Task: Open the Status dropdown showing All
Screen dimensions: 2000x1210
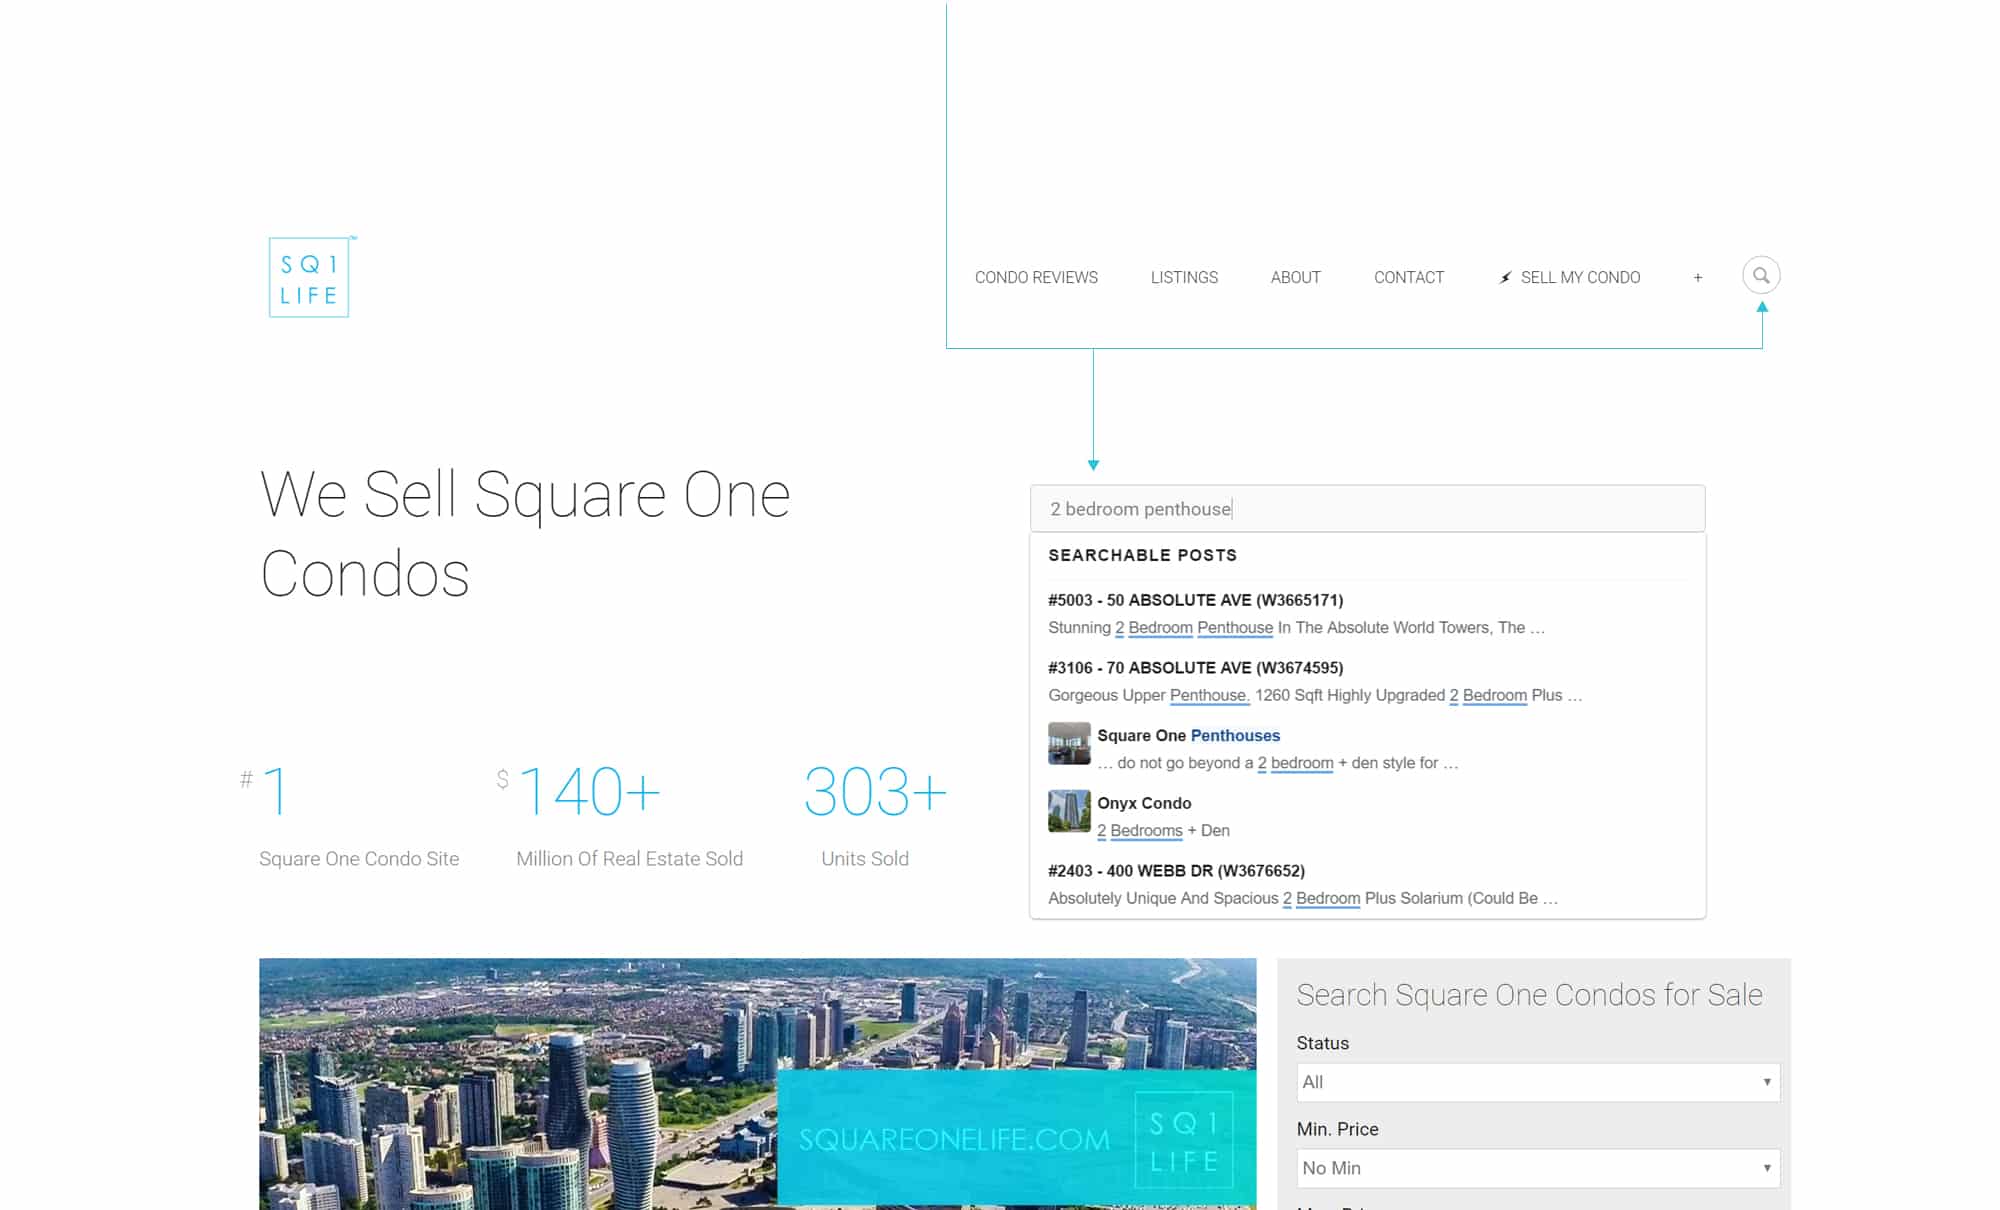Action: pos(1538,1082)
